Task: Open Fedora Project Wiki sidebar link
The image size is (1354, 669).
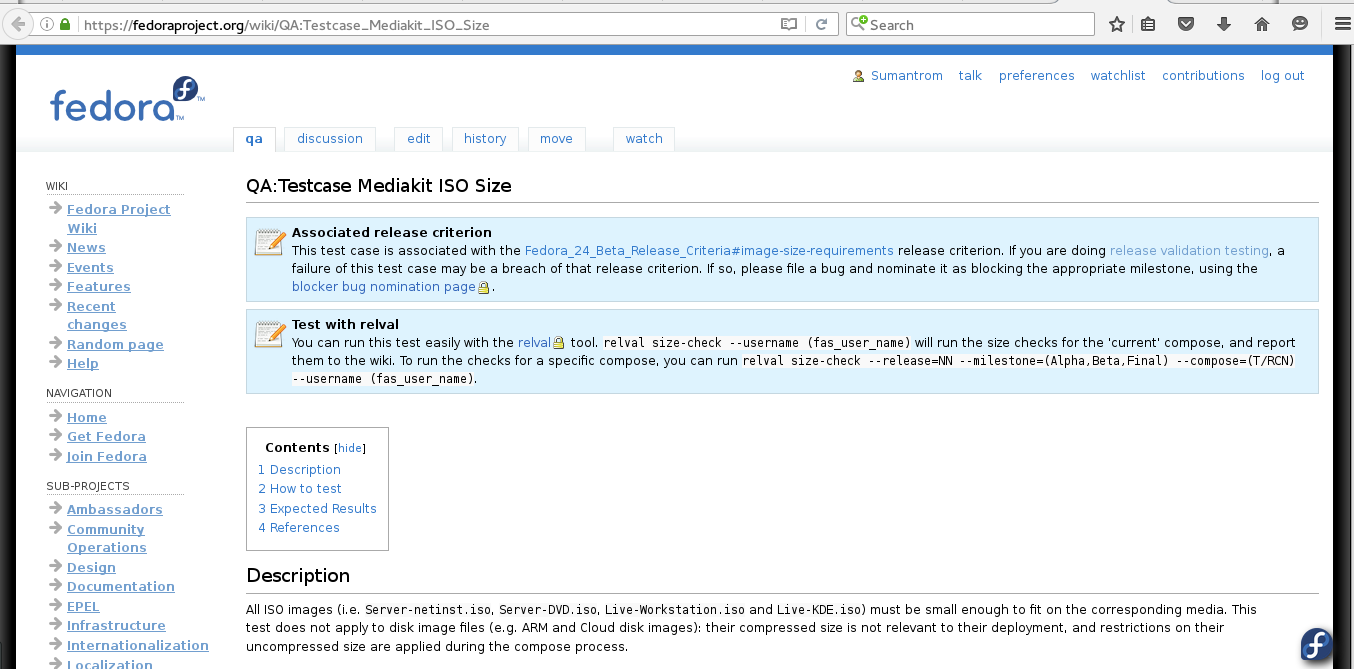Action: (x=119, y=219)
